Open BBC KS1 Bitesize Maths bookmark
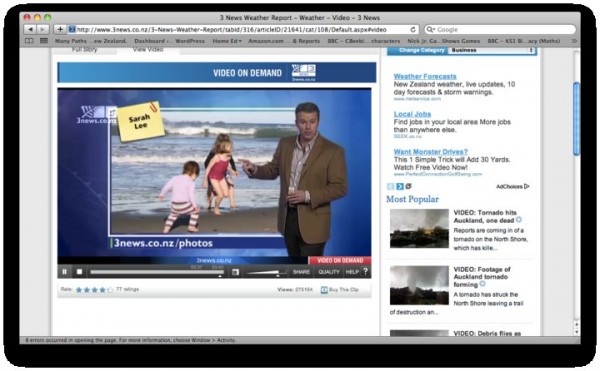600x371 pixels. [x=523, y=41]
